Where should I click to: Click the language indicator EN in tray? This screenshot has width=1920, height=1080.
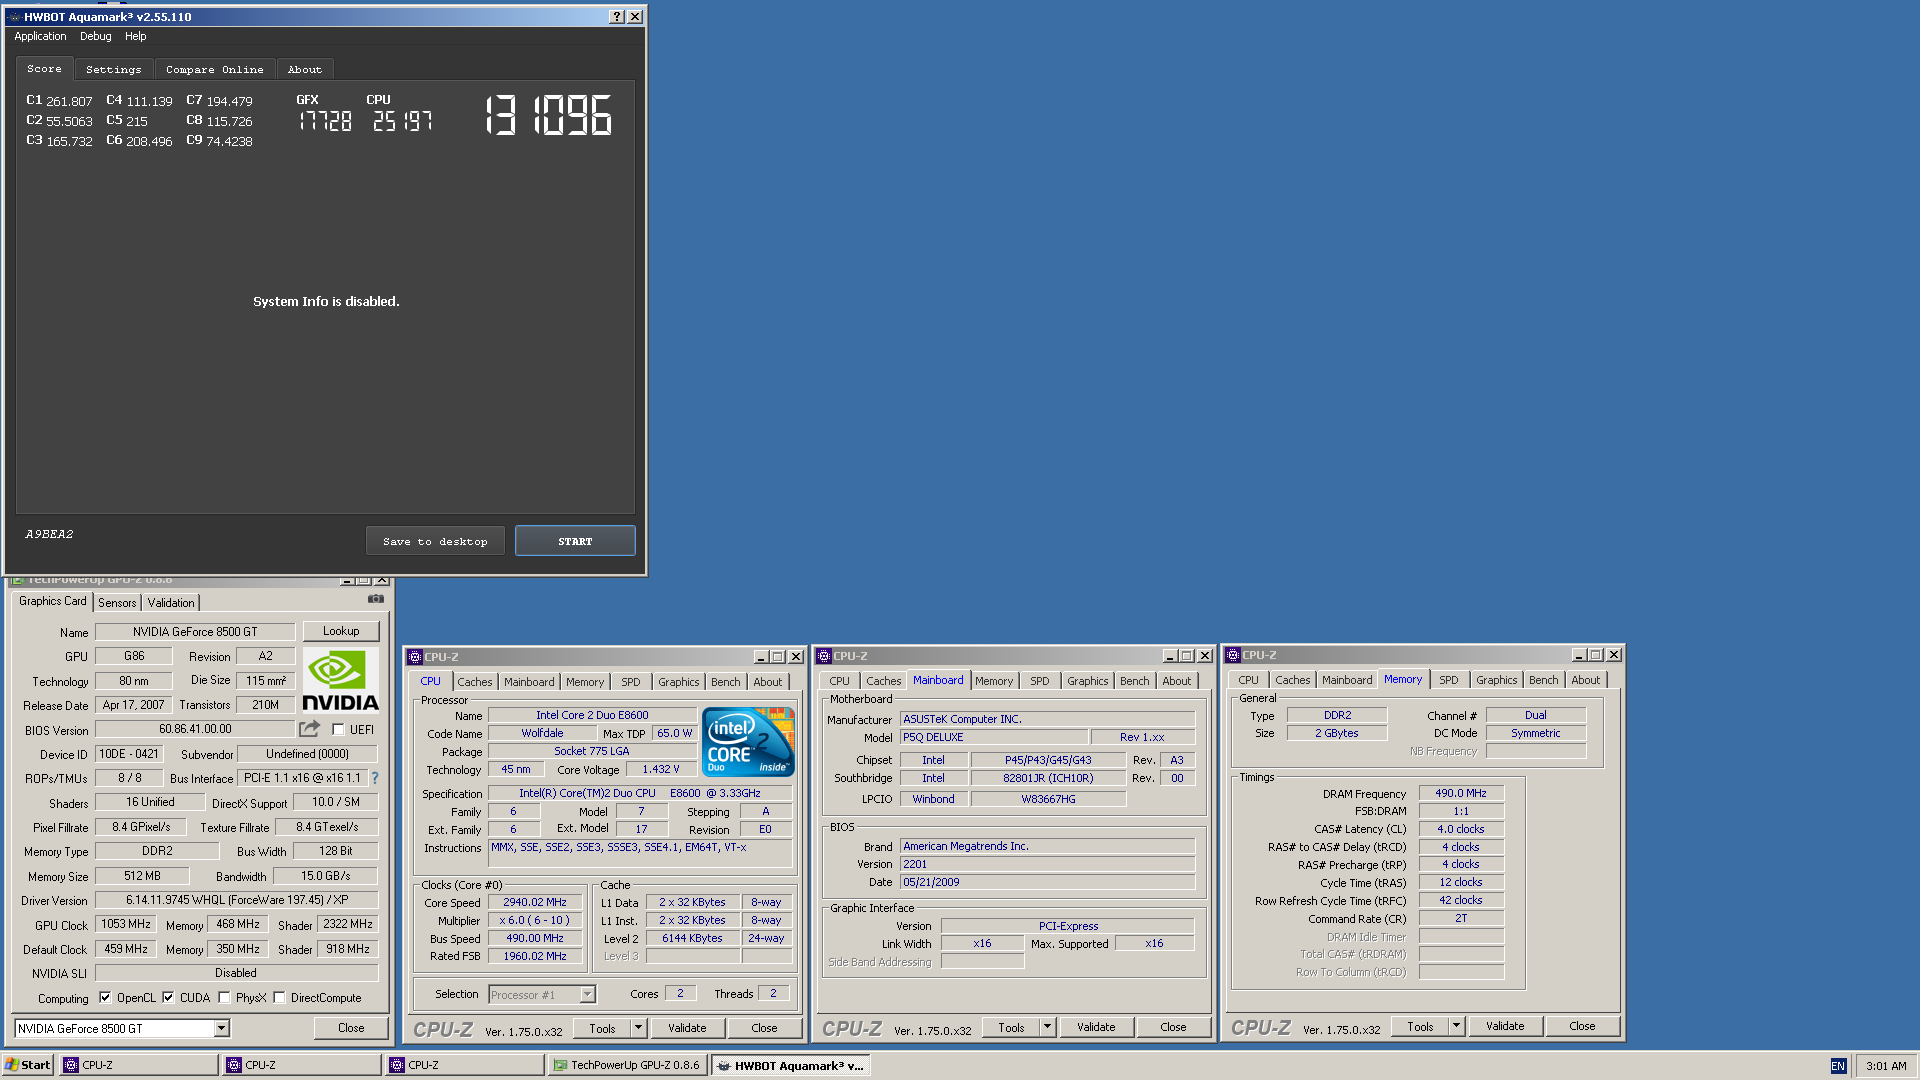pos(1838,1066)
